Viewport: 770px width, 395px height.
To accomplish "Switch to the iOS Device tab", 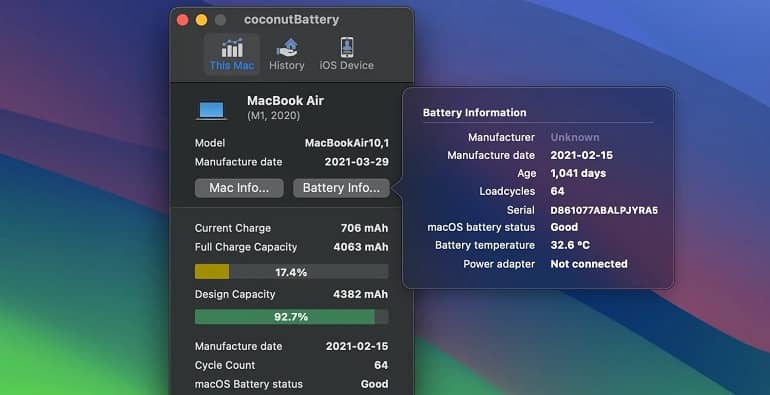I will tap(347, 54).
